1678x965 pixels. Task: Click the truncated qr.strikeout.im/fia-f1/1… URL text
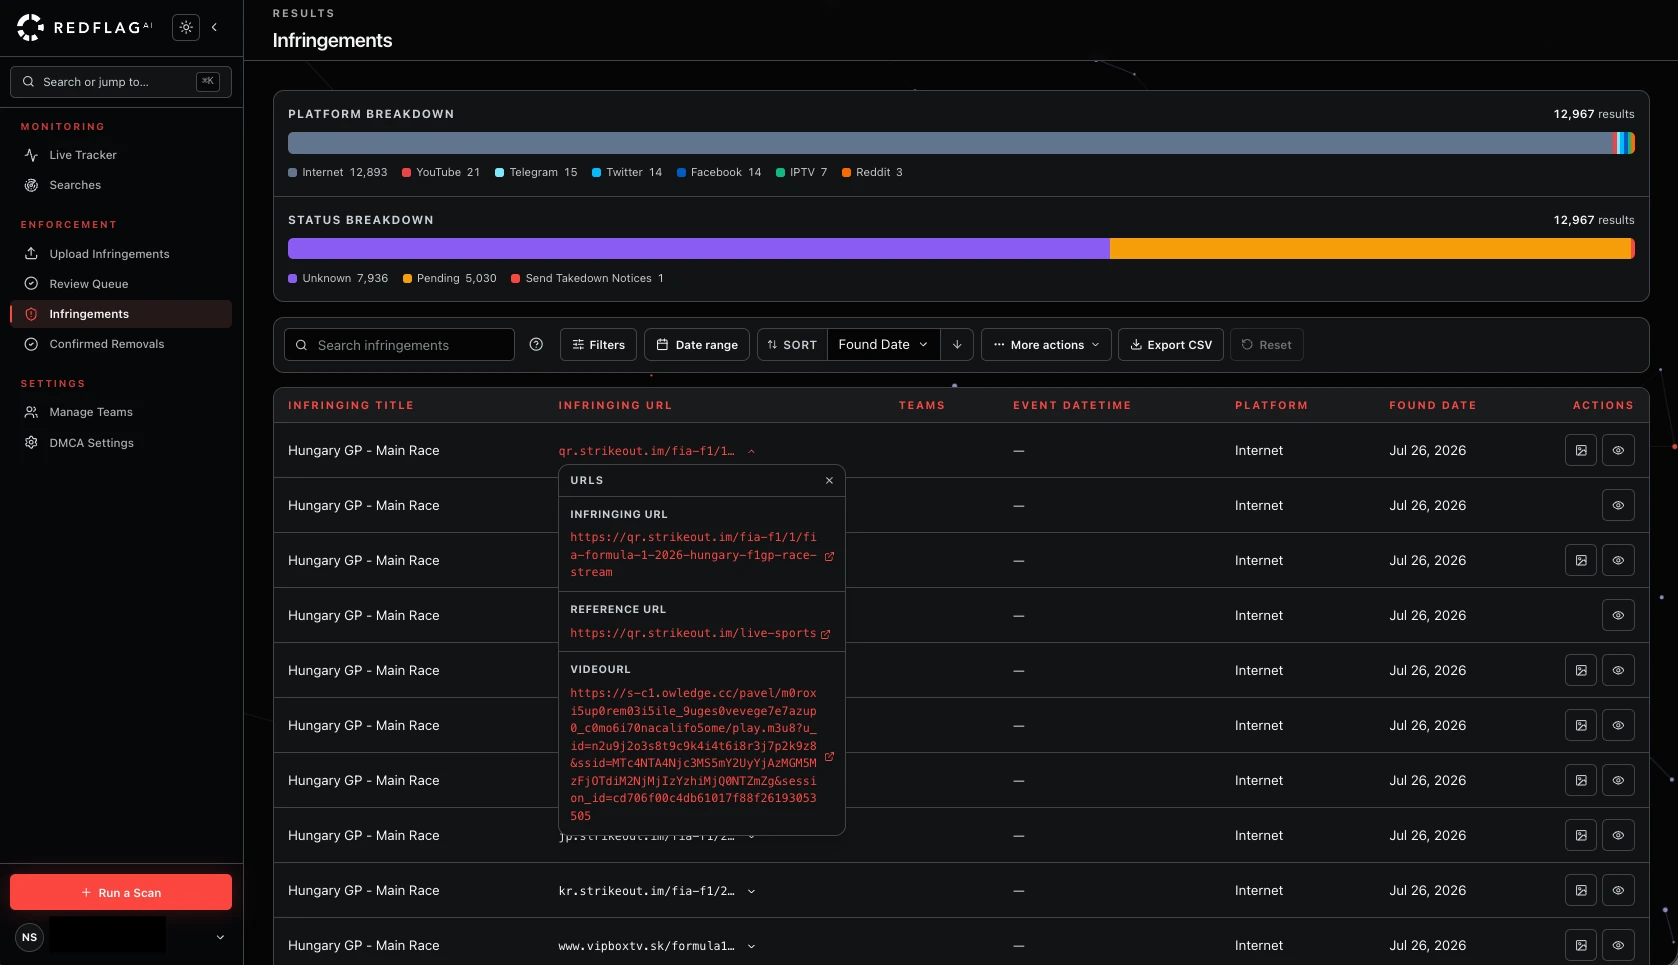pyautogui.click(x=646, y=451)
